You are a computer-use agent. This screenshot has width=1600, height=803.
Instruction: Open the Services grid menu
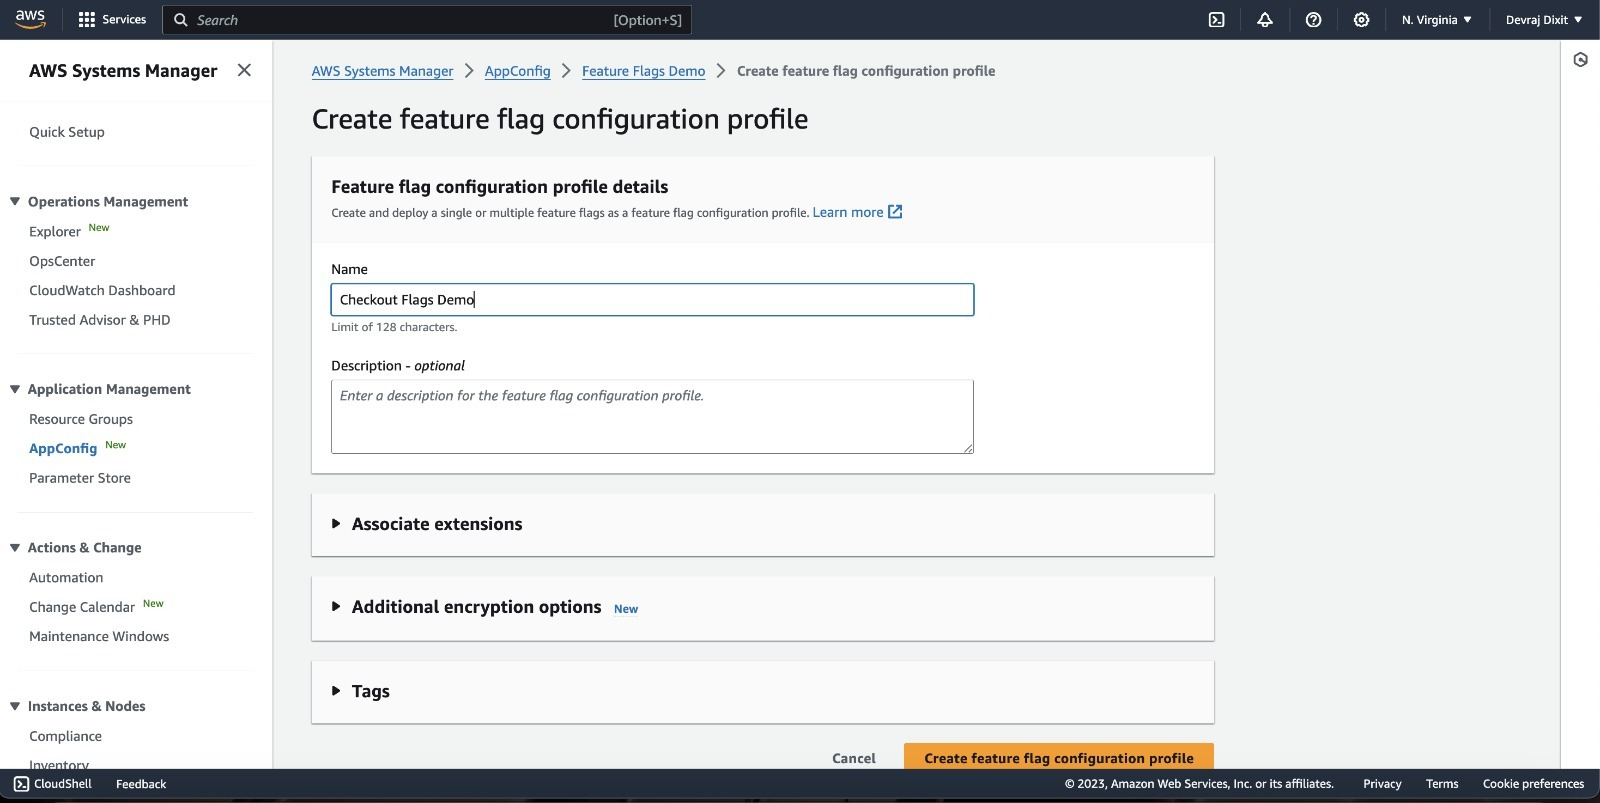[112, 19]
